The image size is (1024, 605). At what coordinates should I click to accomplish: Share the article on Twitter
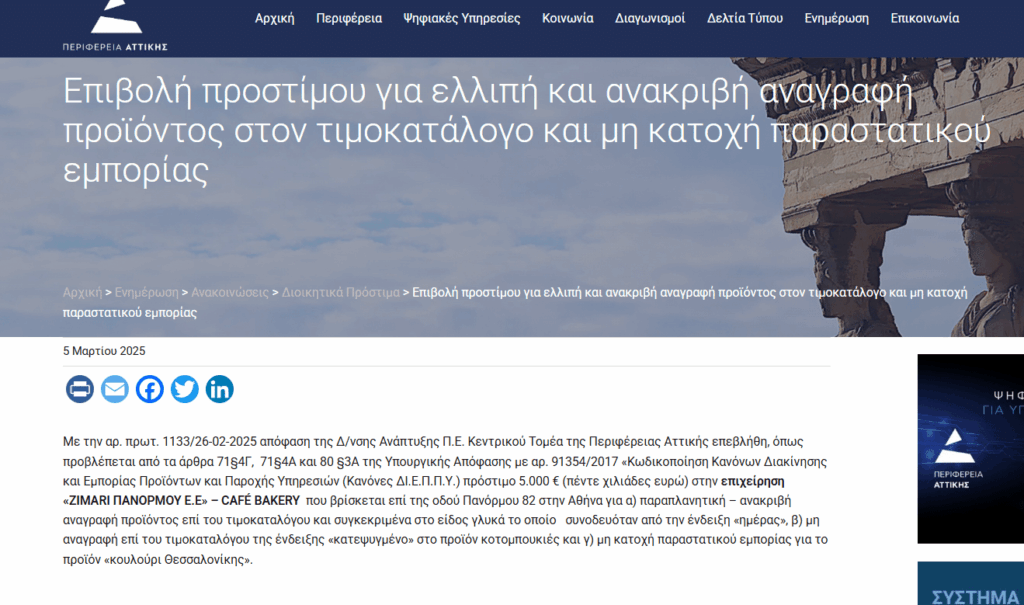185,389
